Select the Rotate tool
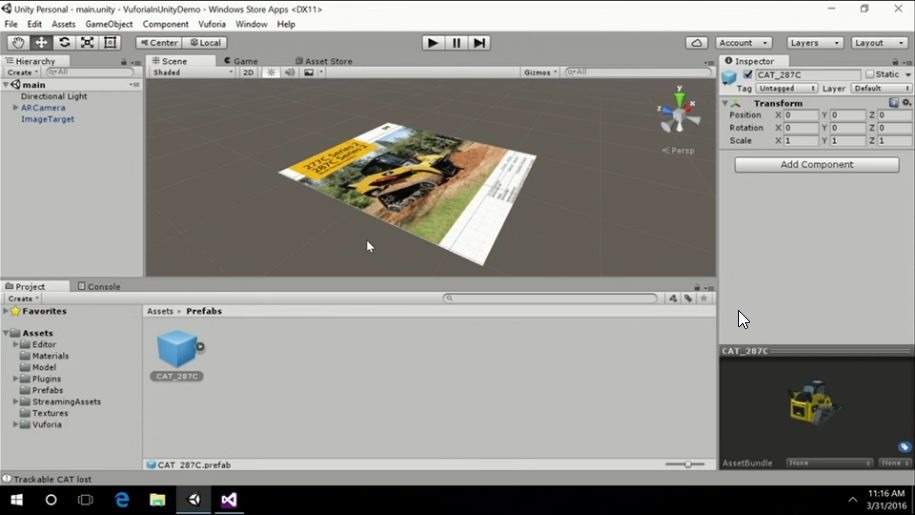Viewport: 915px width, 515px height. [64, 43]
